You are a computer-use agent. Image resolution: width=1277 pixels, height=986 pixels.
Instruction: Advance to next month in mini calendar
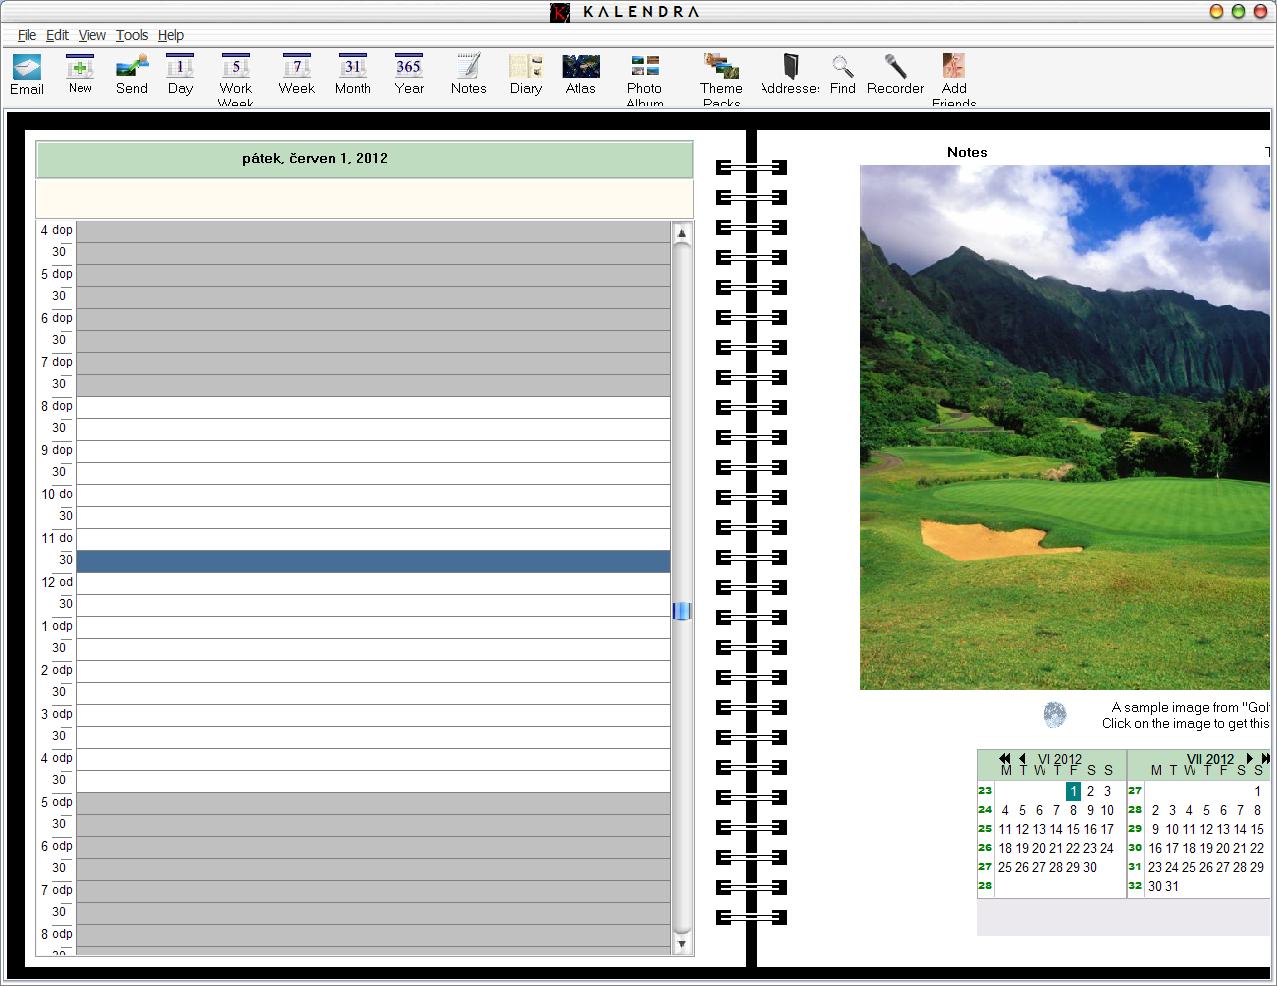pos(1249,759)
